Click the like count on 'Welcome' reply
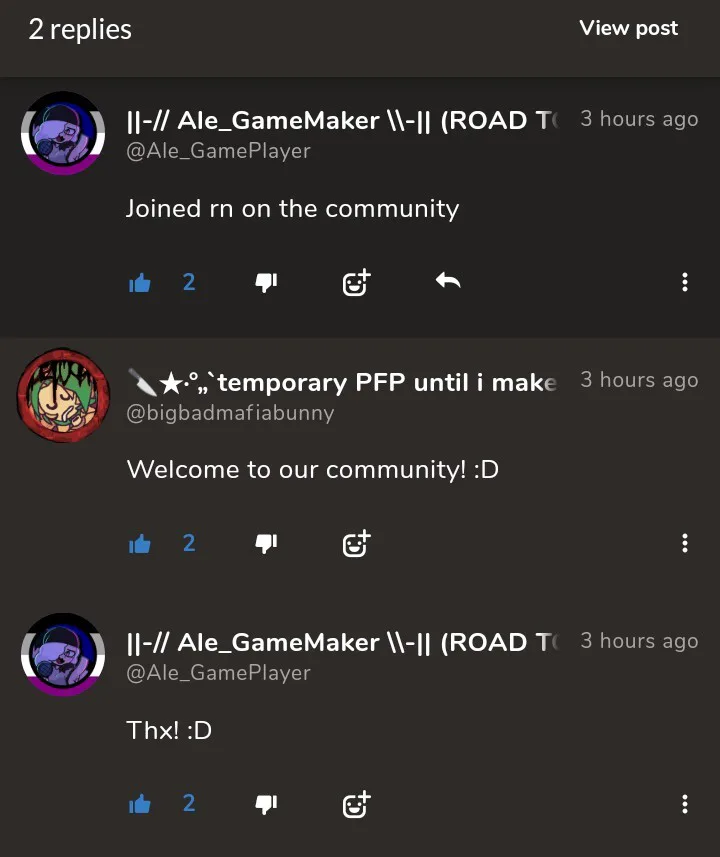 point(189,543)
